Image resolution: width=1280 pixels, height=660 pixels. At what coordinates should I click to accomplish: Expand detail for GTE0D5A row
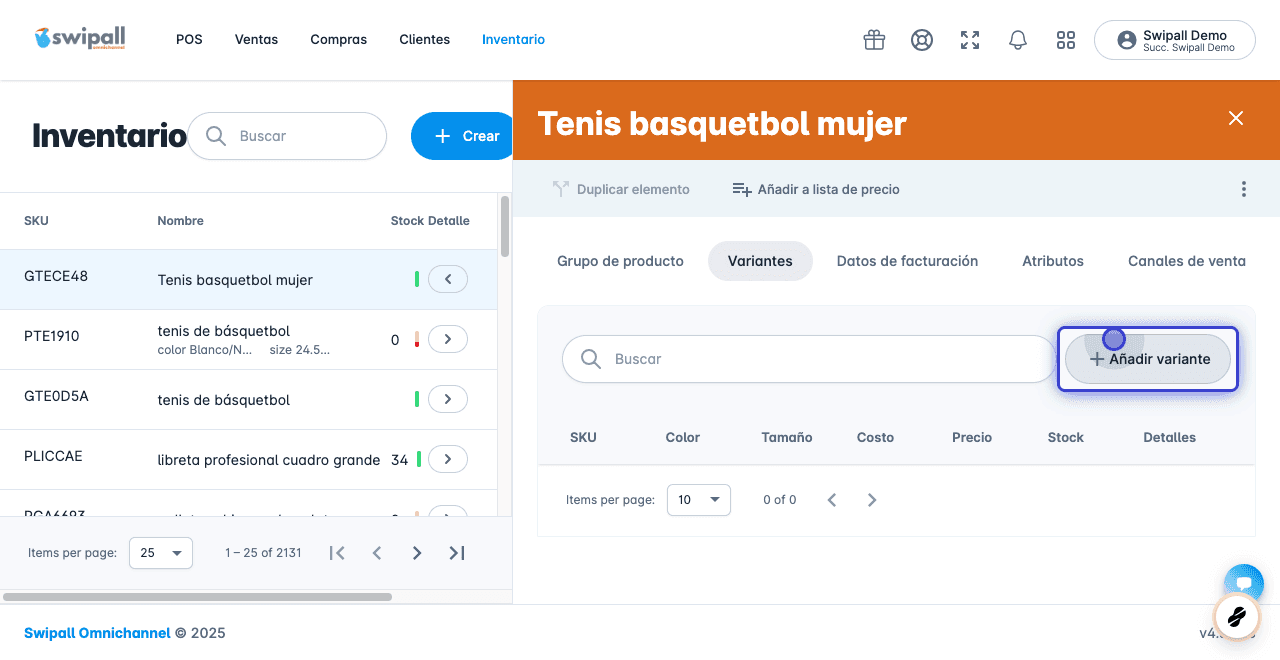click(x=448, y=399)
